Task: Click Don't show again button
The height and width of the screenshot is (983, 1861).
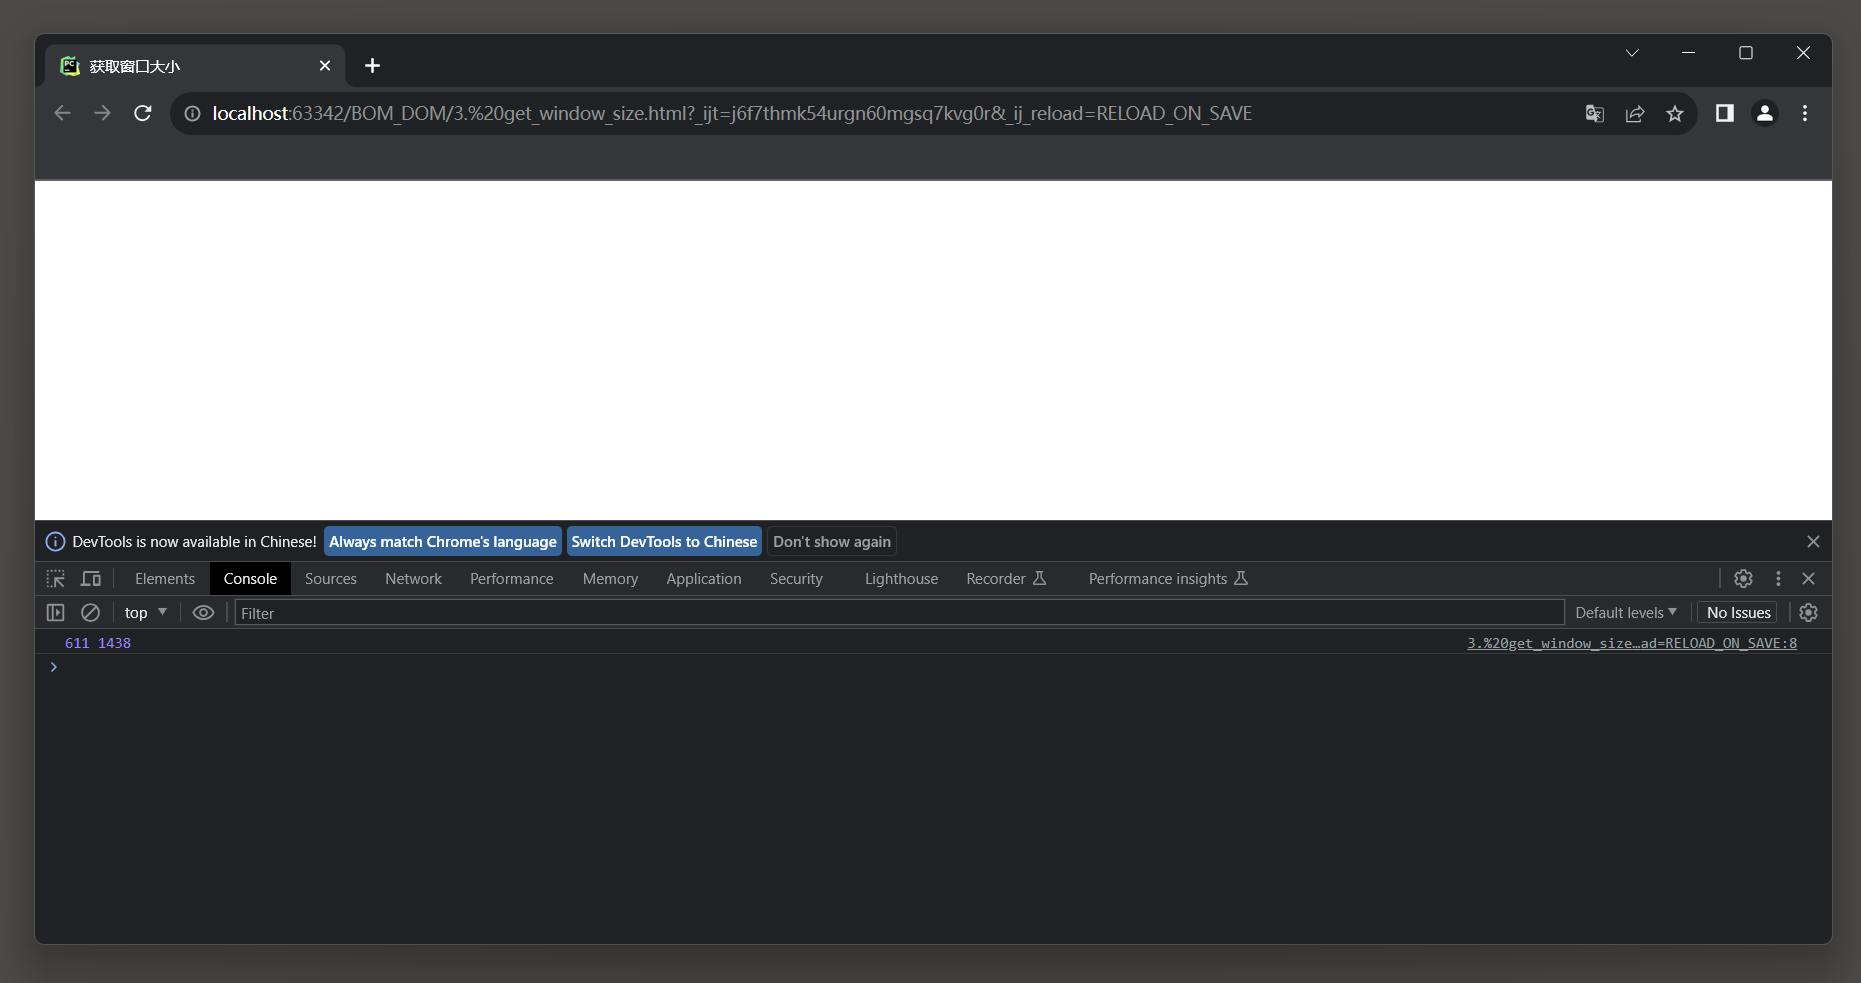Action: [832, 542]
